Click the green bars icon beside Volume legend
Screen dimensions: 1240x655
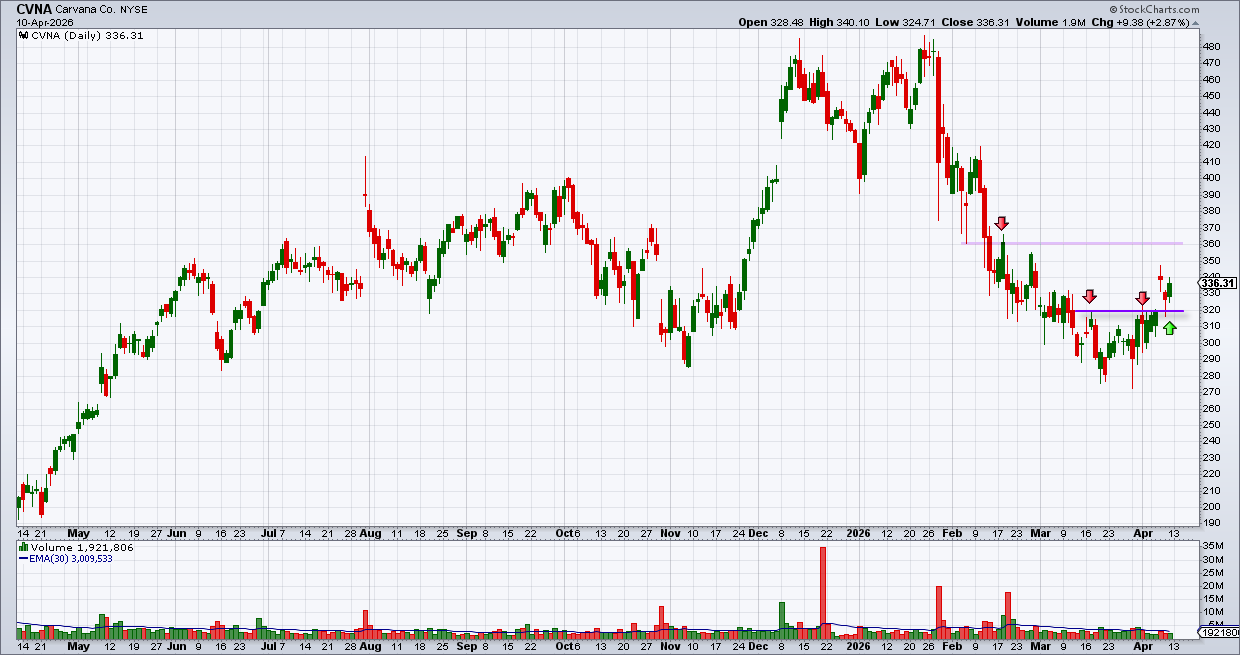click(x=24, y=548)
